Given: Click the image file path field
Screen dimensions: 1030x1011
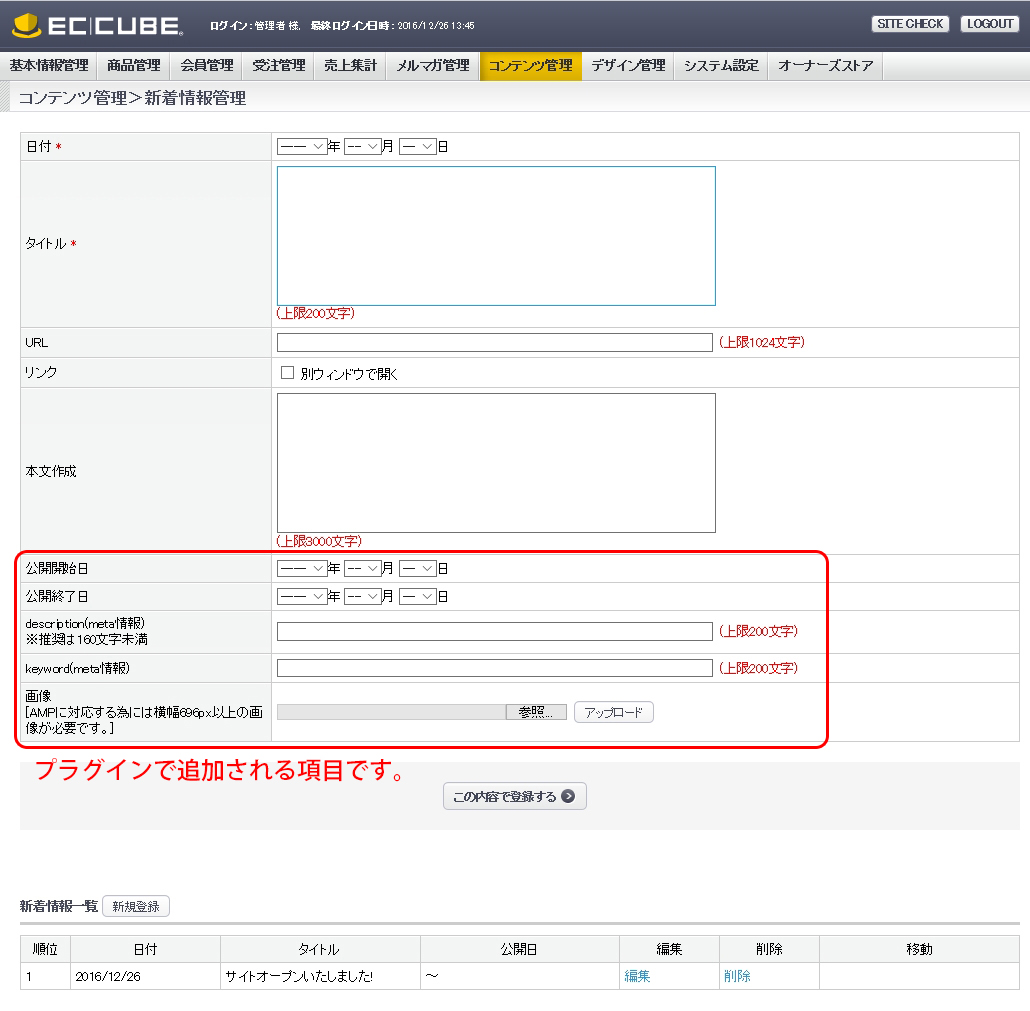Looking at the screenshot, I should click(x=392, y=712).
